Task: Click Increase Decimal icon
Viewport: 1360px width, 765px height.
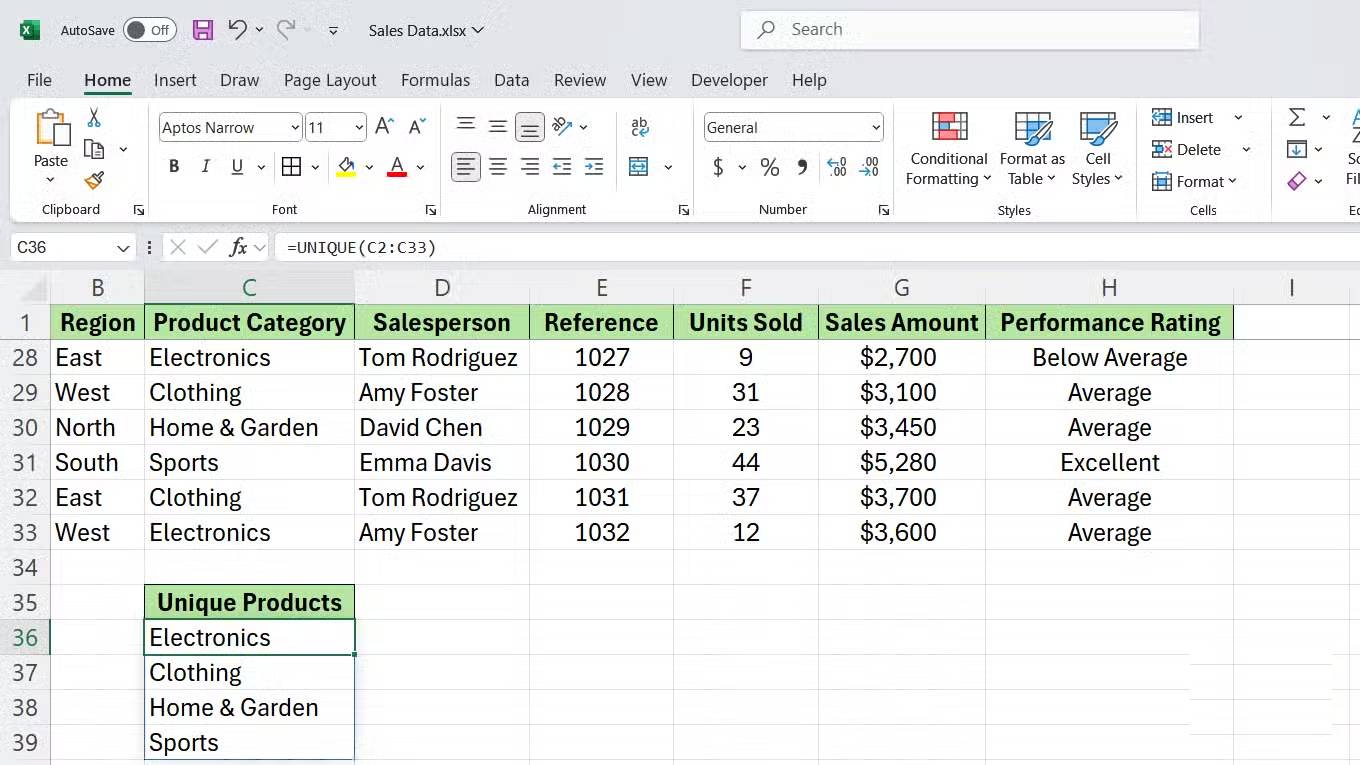Action: pos(836,167)
